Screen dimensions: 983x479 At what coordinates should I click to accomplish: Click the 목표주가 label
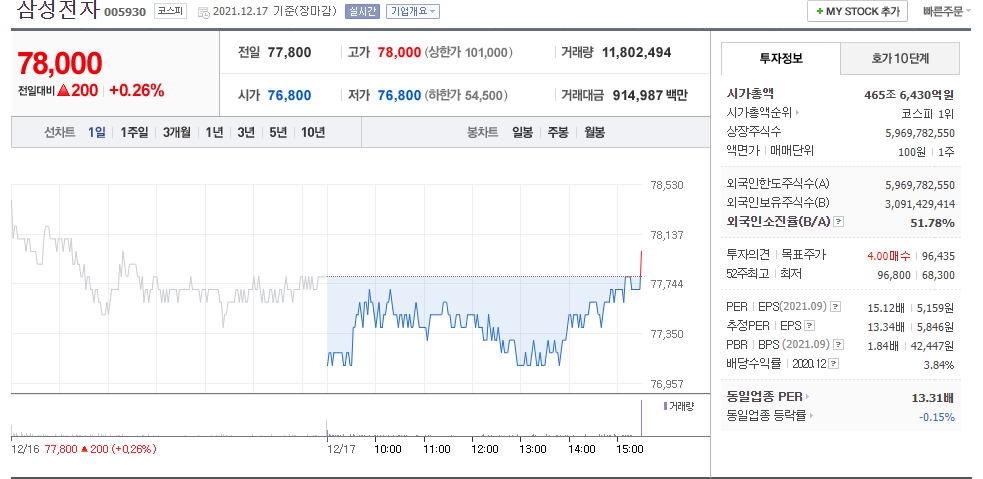point(804,255)
